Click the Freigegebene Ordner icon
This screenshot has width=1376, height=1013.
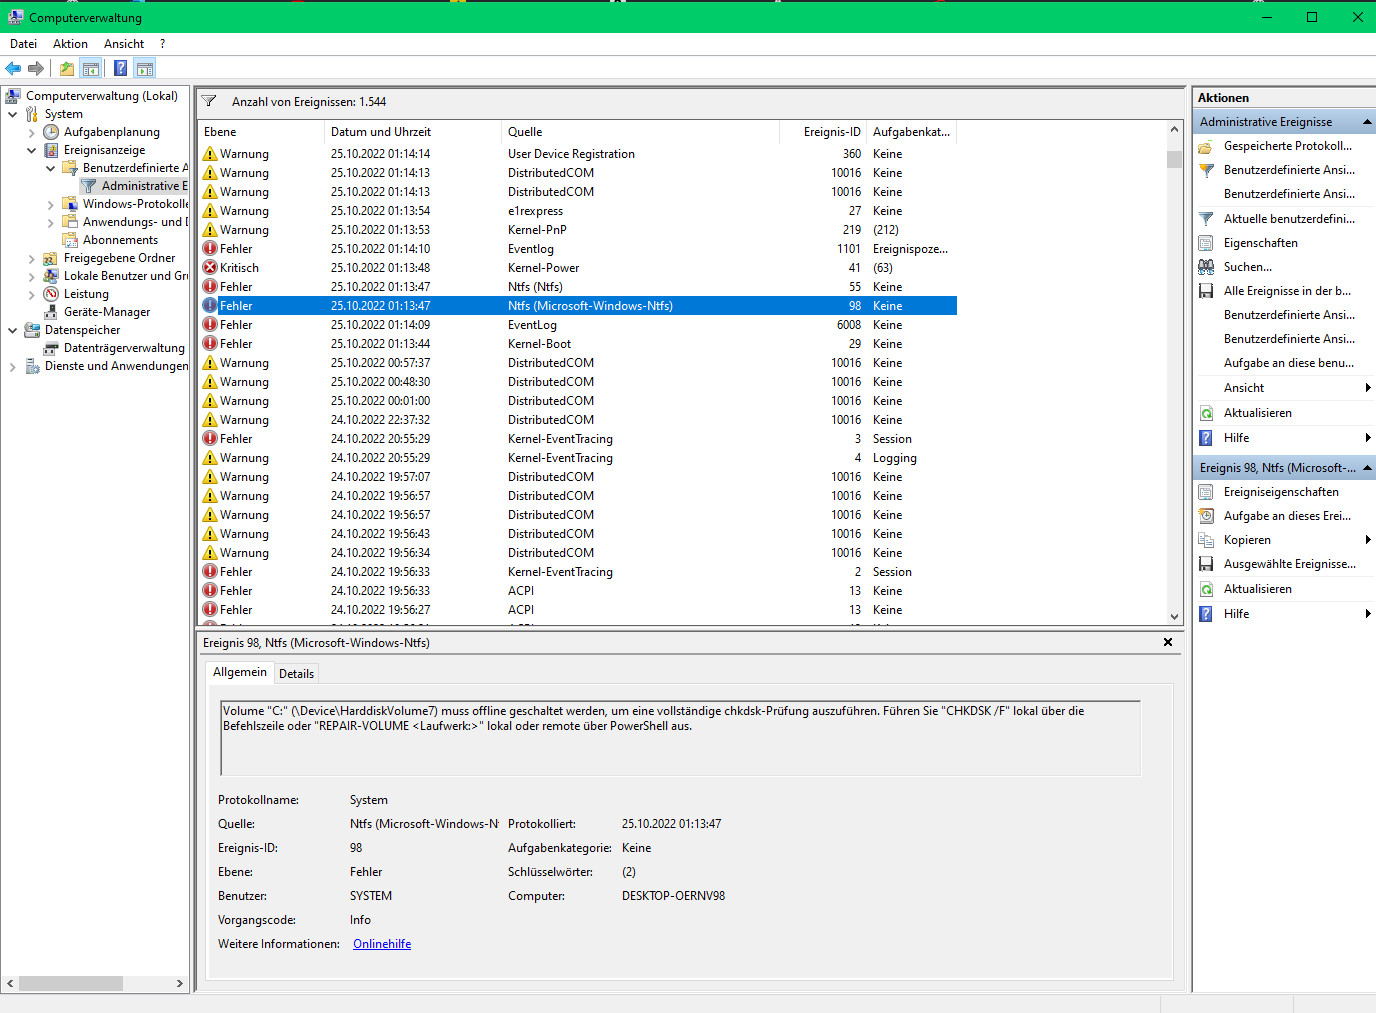(x=51, y=258)
